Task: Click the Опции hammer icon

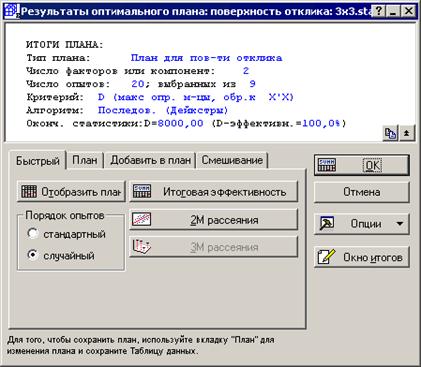Action: tap(327, 223)
